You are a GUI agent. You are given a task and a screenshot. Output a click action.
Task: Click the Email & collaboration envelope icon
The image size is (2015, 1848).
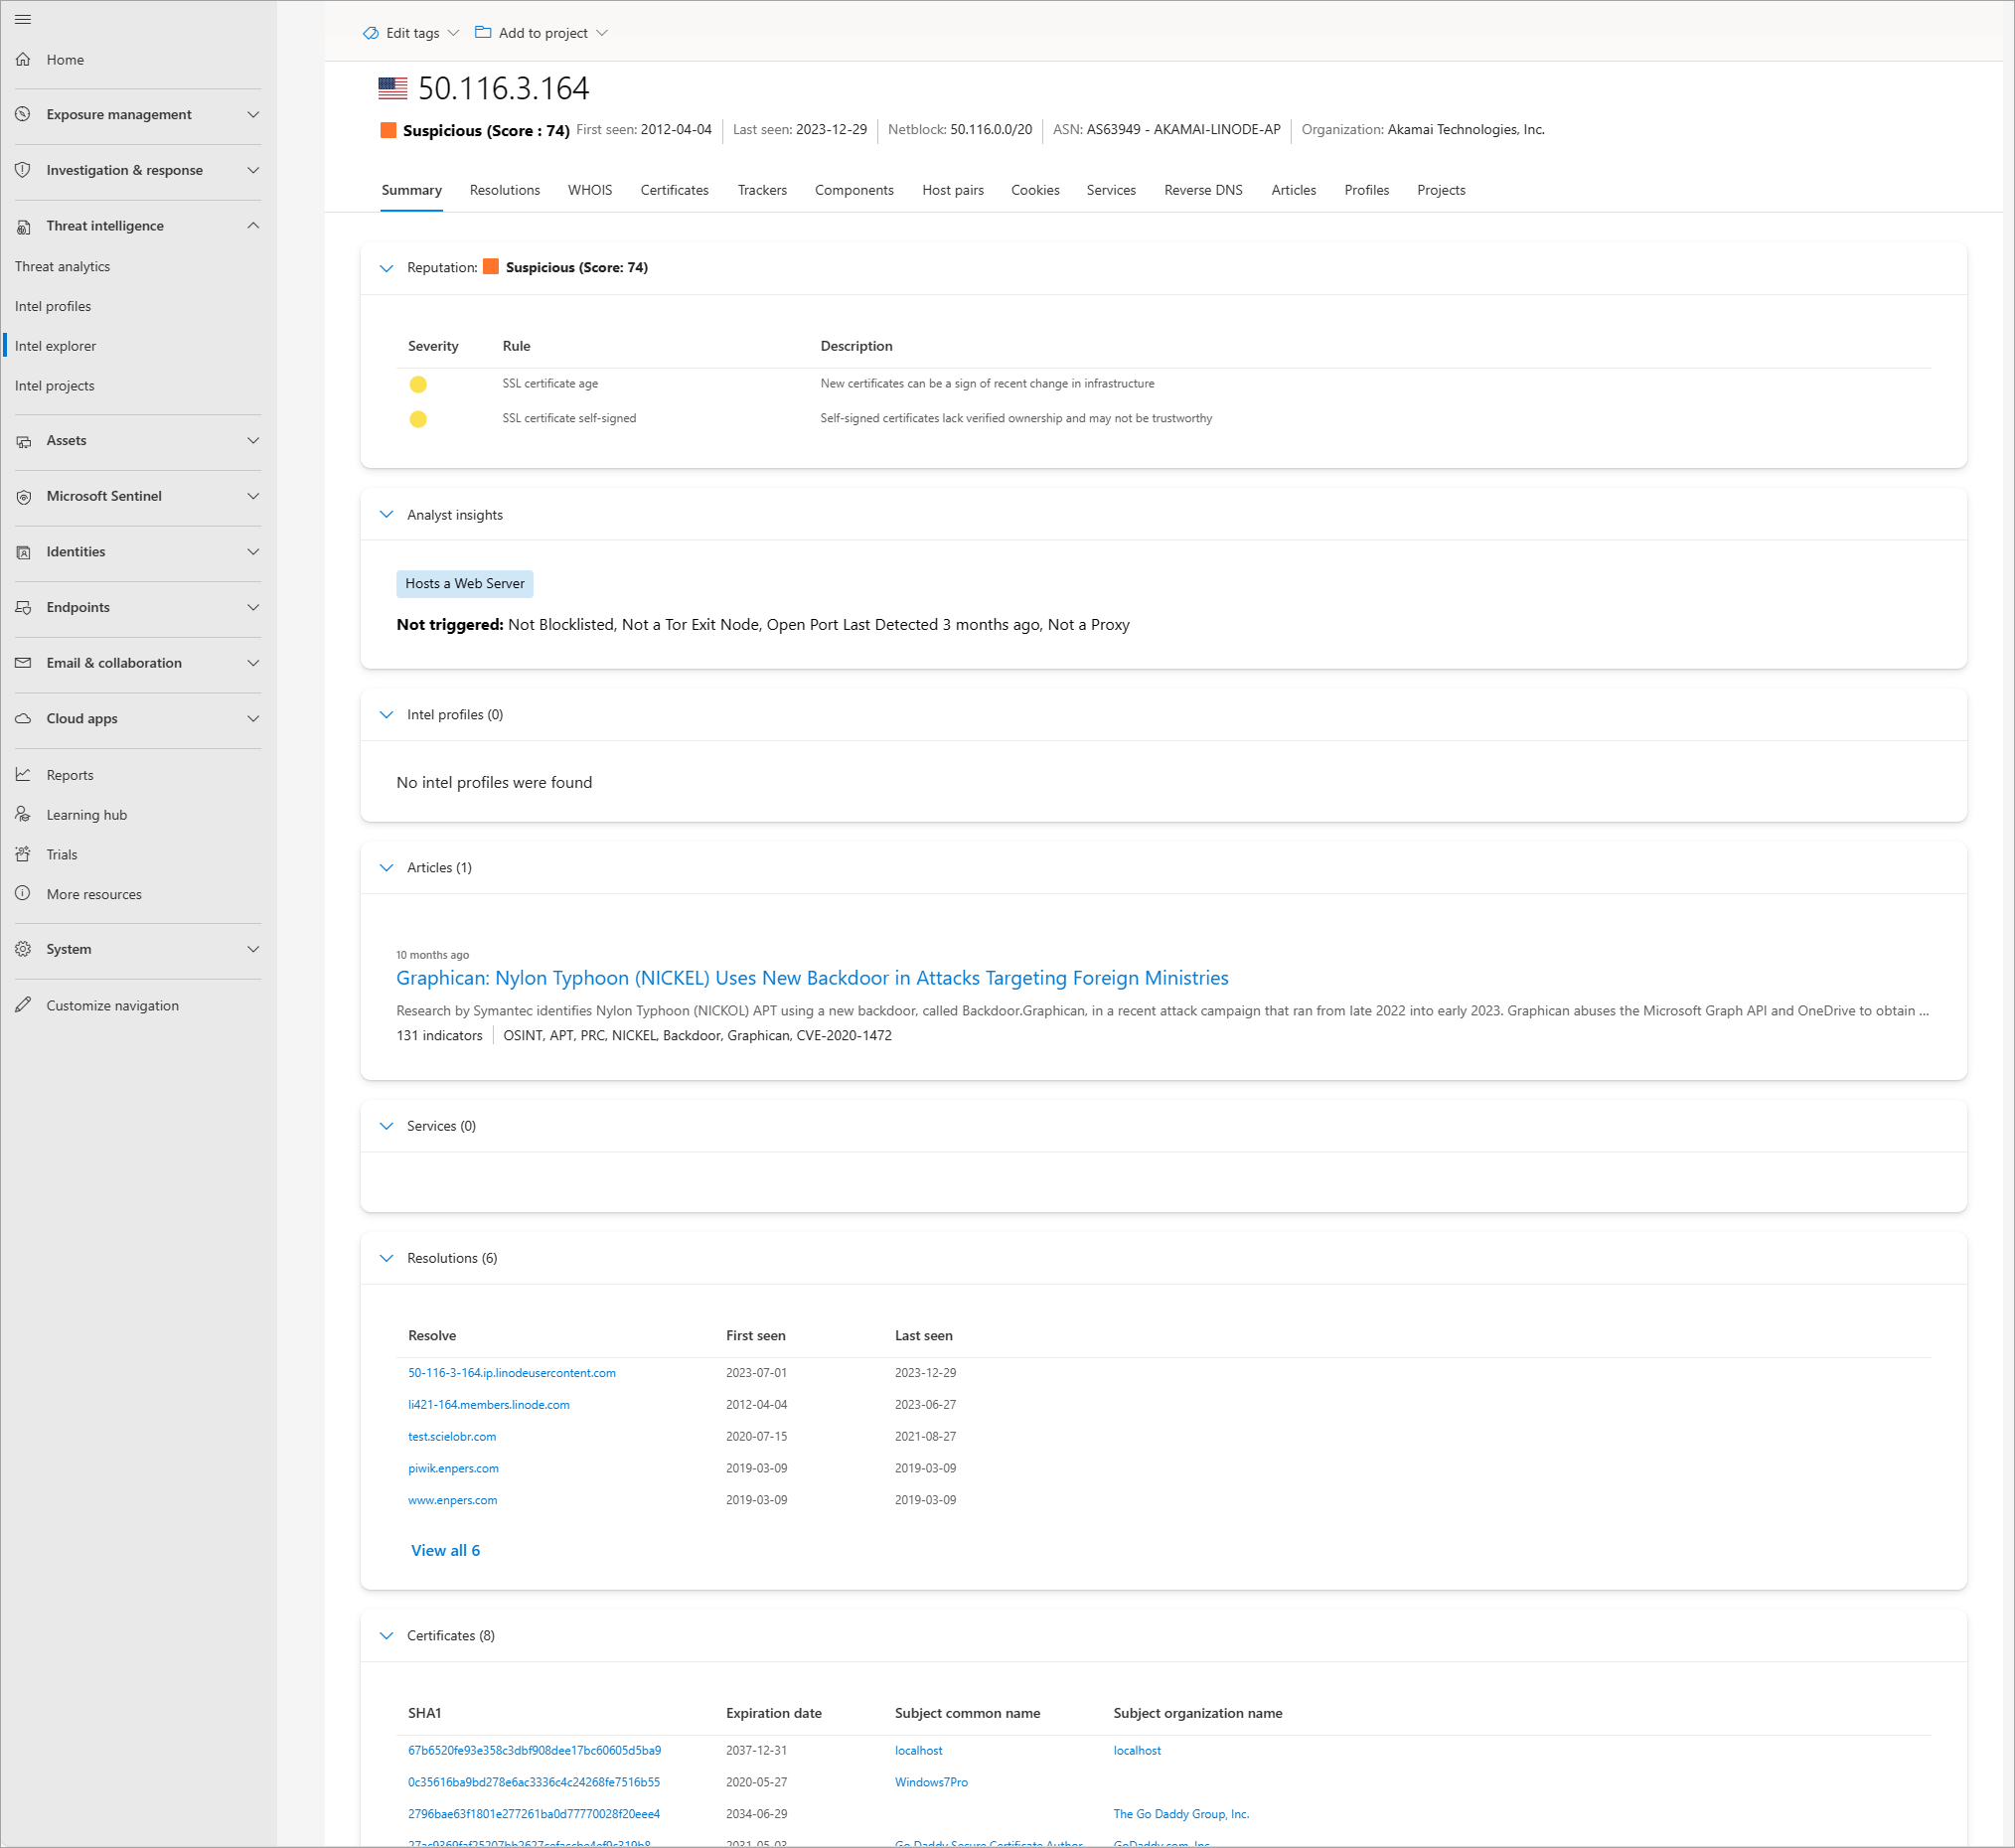(23, 663)
